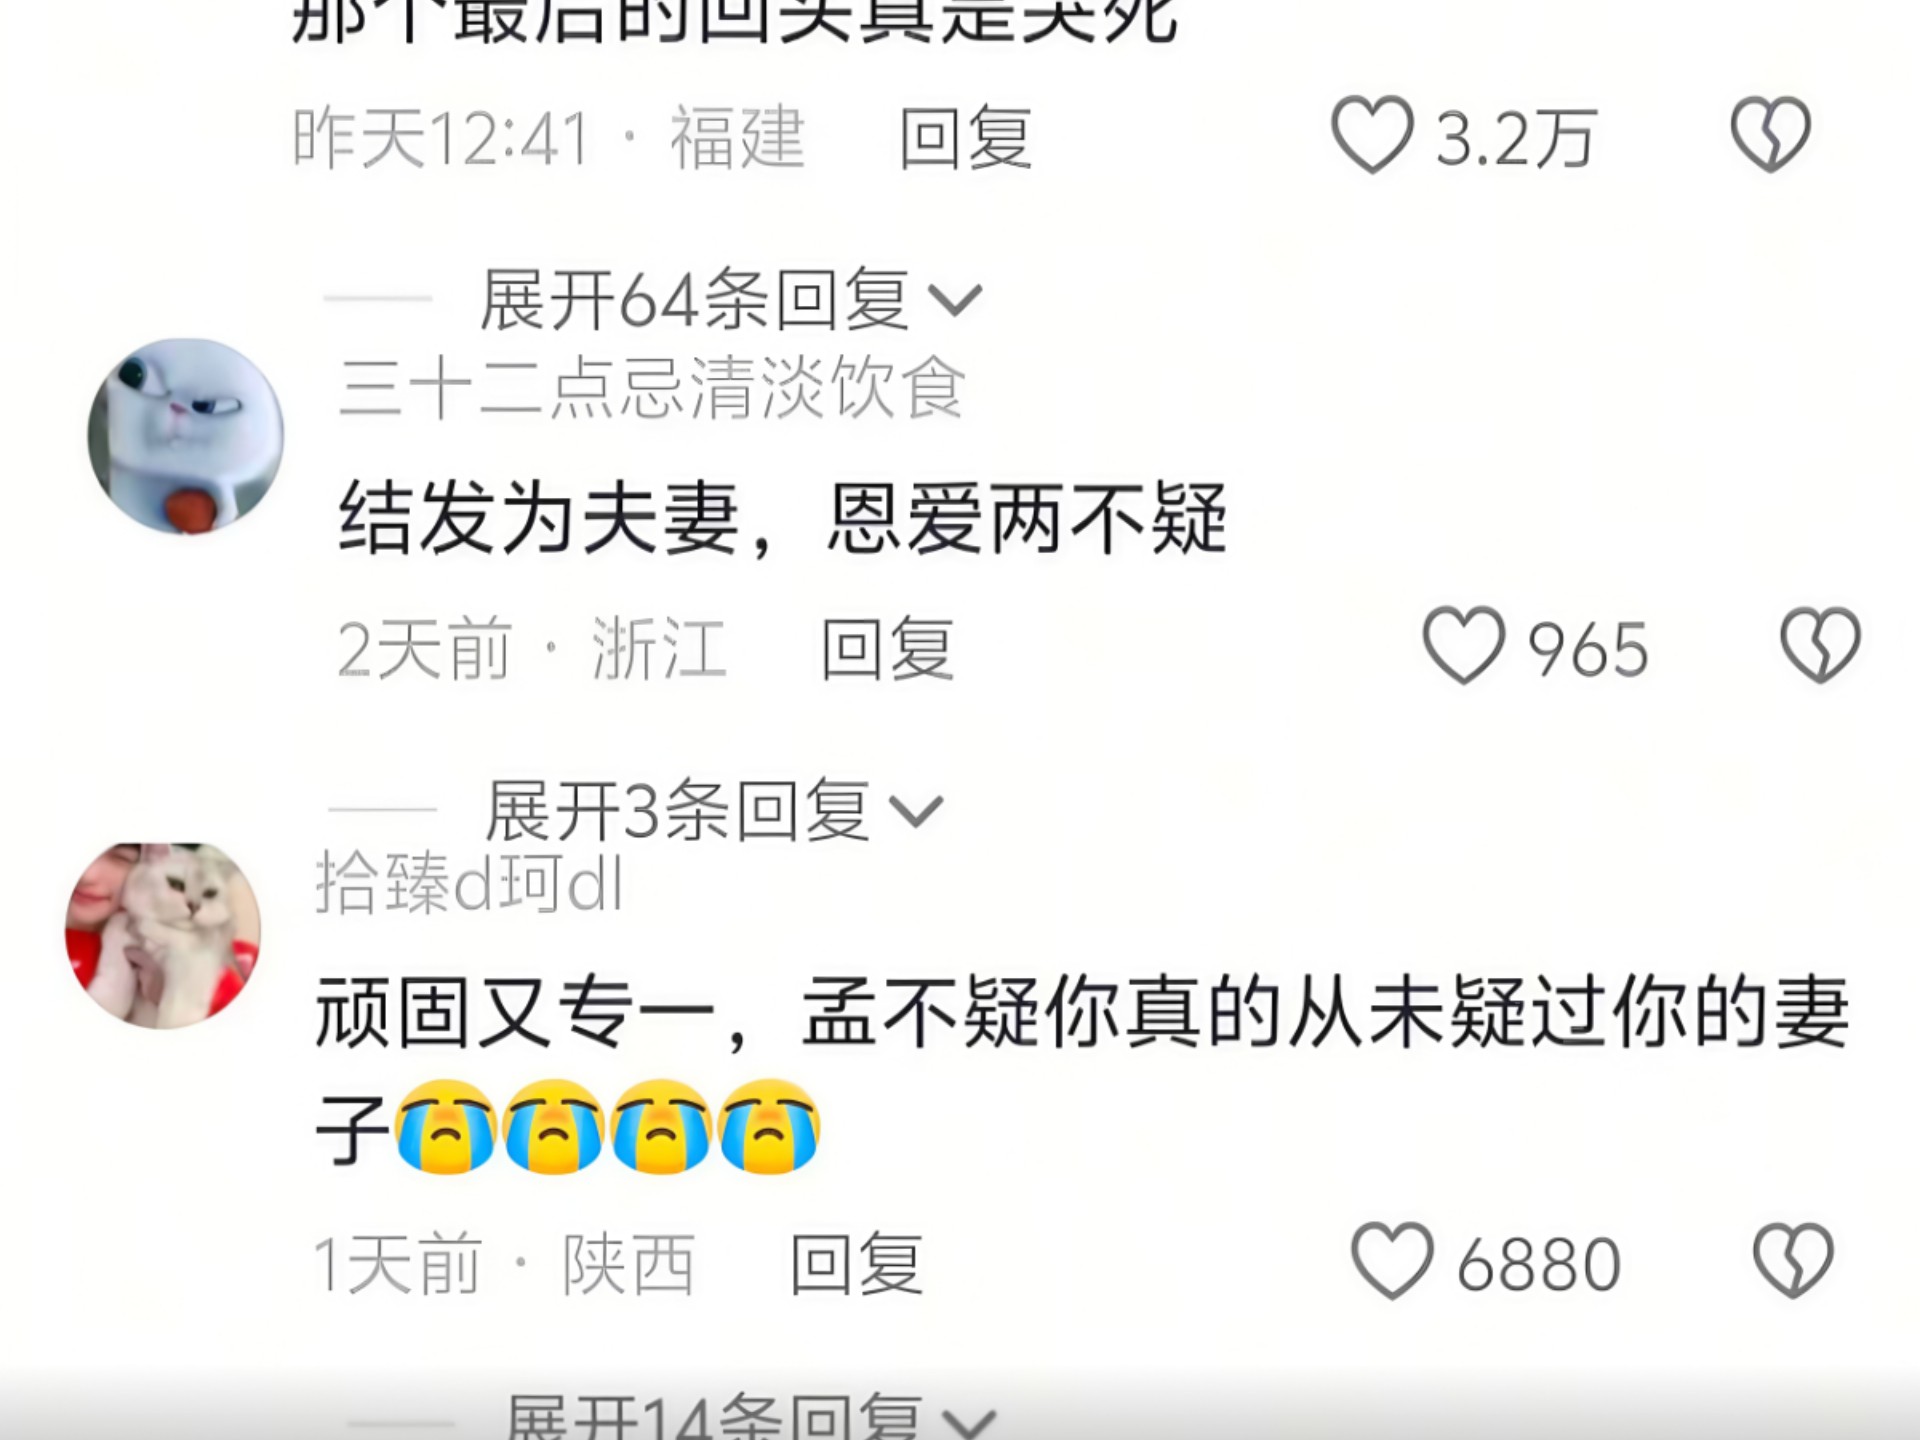This screenshot has width=1920, height=1440.
Task: Dislike the comment from 陕西
Action: 1793,1261
